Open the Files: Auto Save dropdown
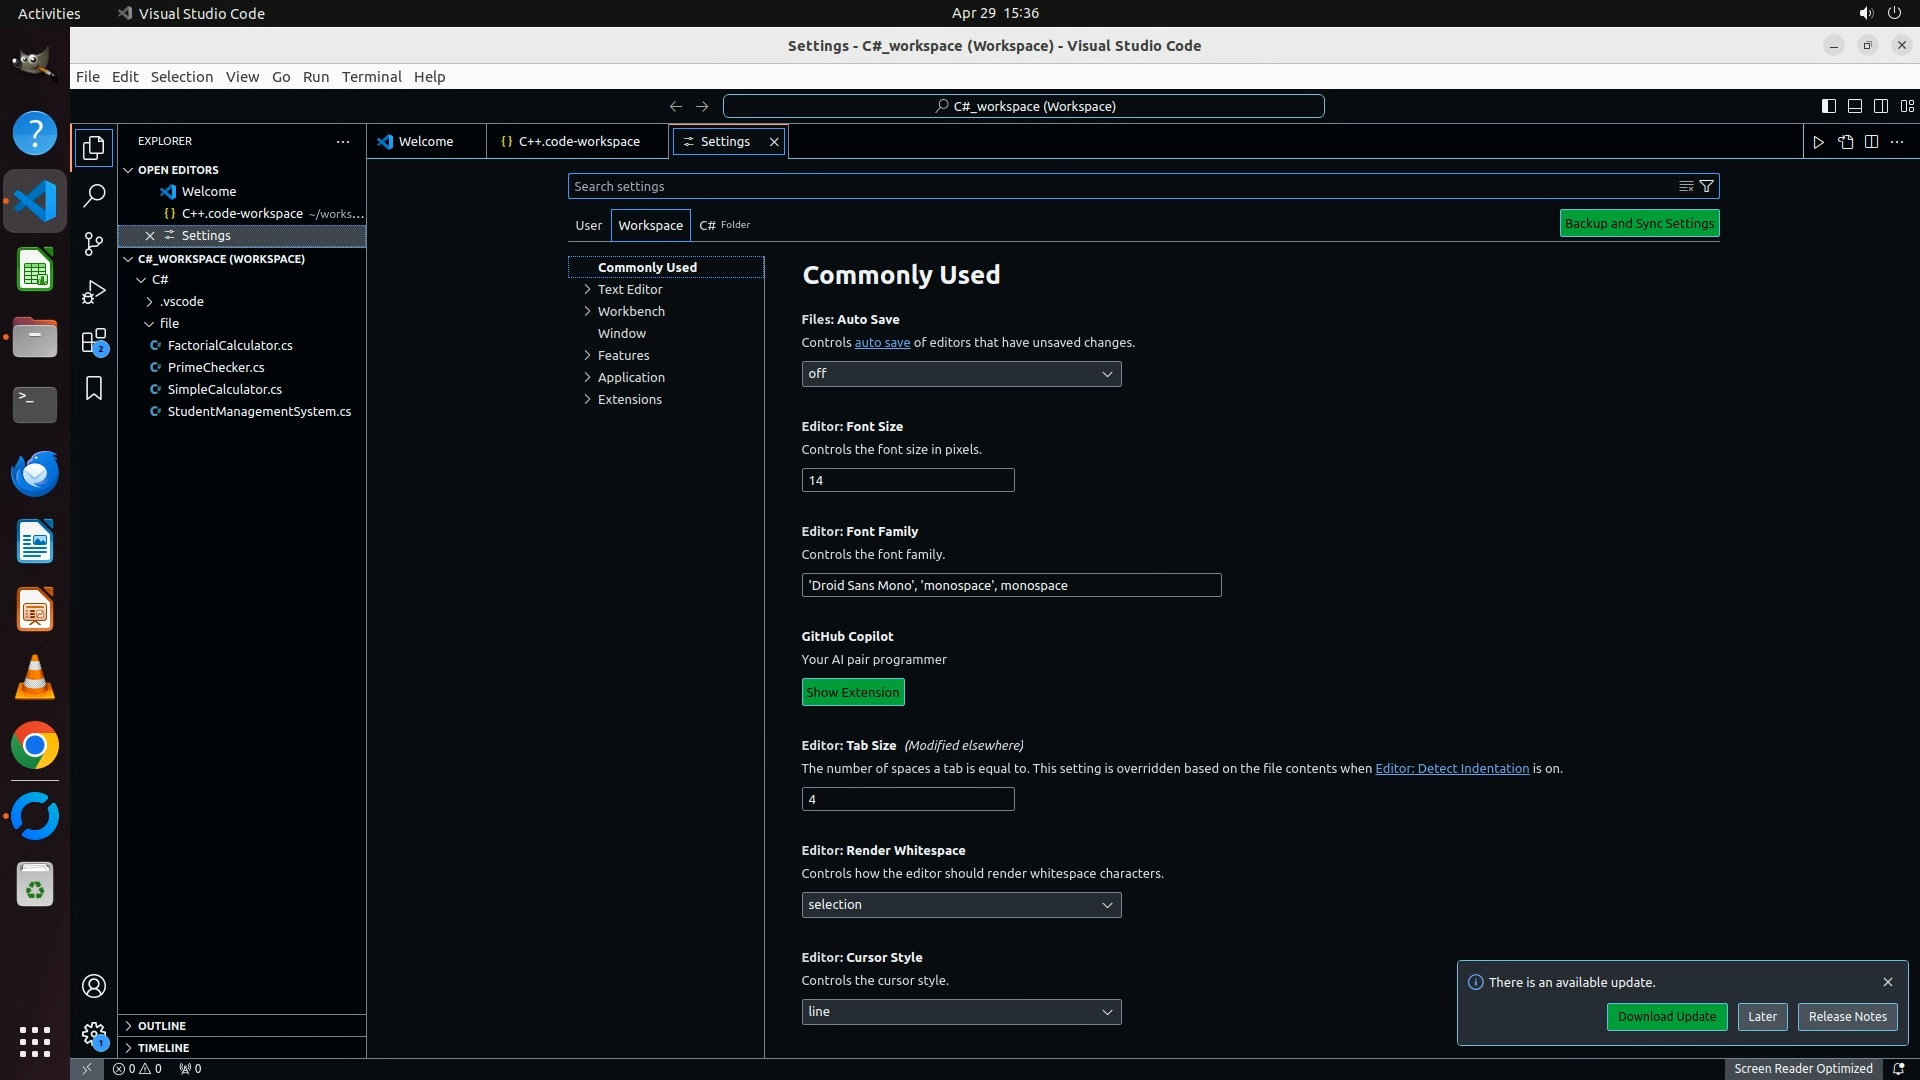Viewport: 1920px width, 1080px height. click(x=960, y=374)
